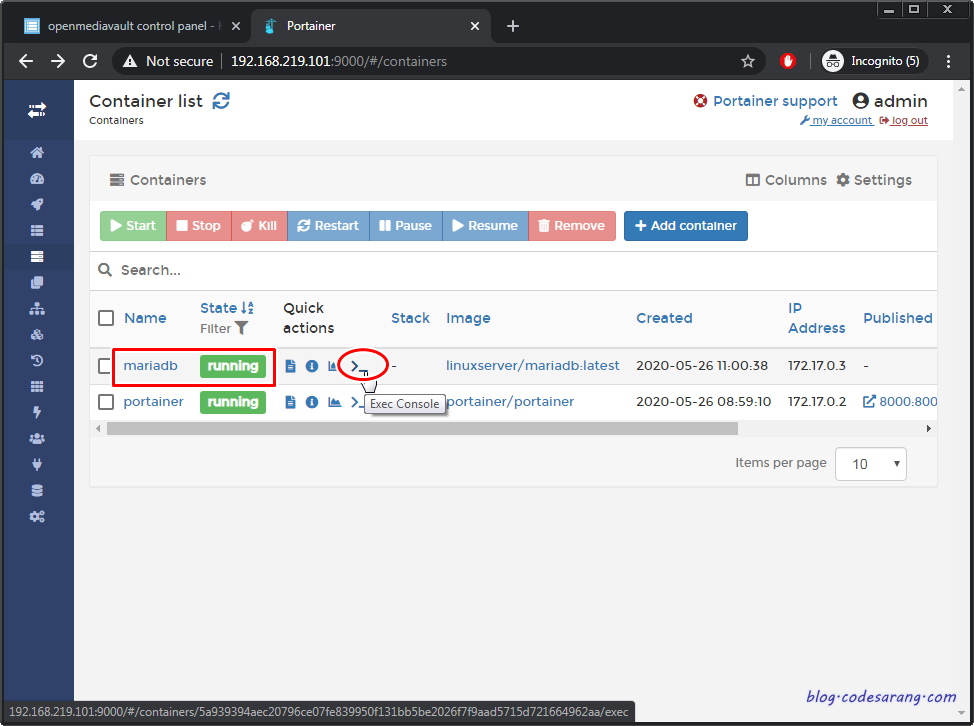
Task: Tick the select-all containers checkbox
Action: tap(106, 318)
